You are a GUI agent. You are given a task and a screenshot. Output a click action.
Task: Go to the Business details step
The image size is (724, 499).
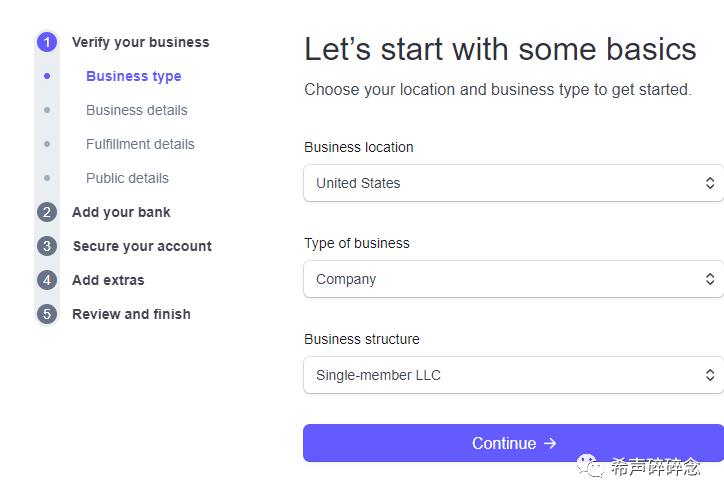[136, 110]
